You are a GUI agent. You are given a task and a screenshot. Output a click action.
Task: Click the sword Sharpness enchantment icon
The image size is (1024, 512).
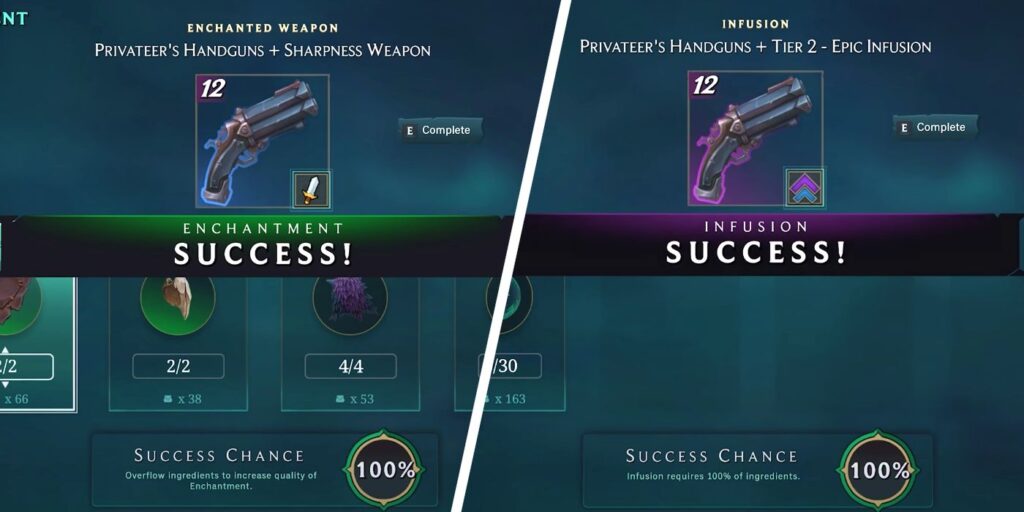click(312, 190)
